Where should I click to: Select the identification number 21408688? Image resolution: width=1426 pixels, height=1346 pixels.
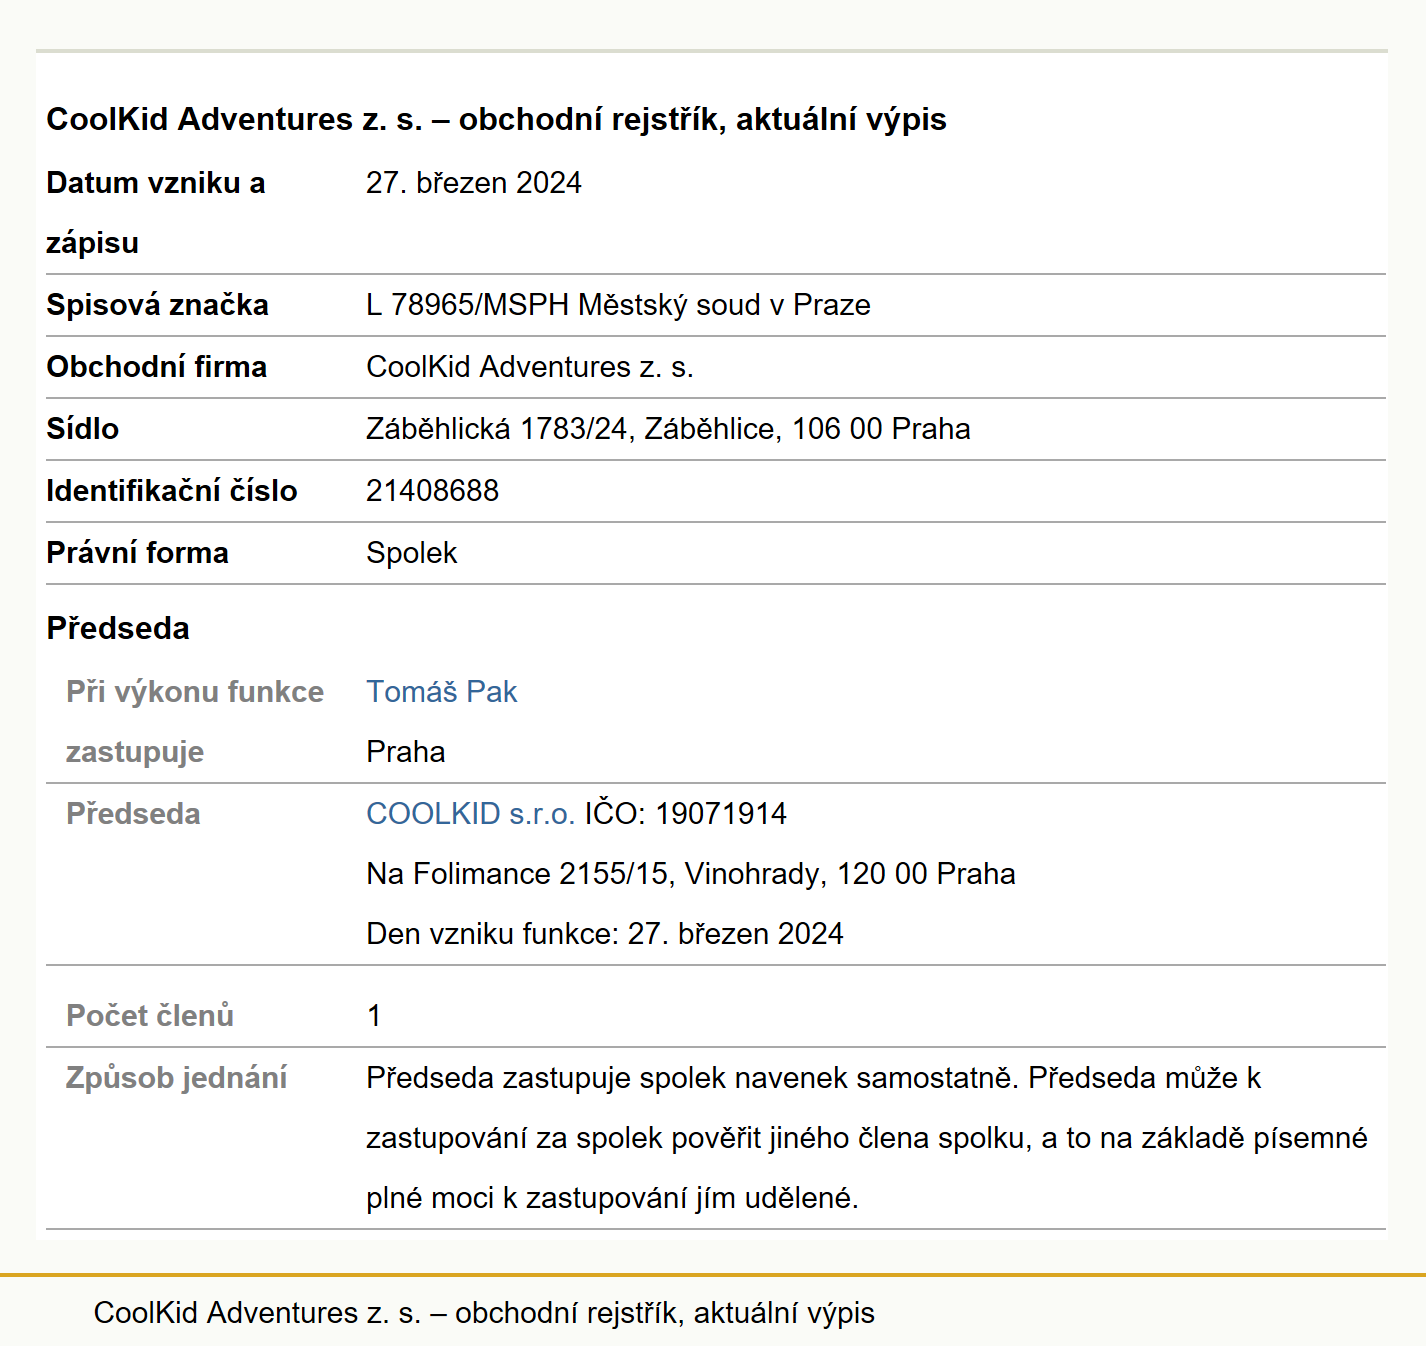pos(432,491)
